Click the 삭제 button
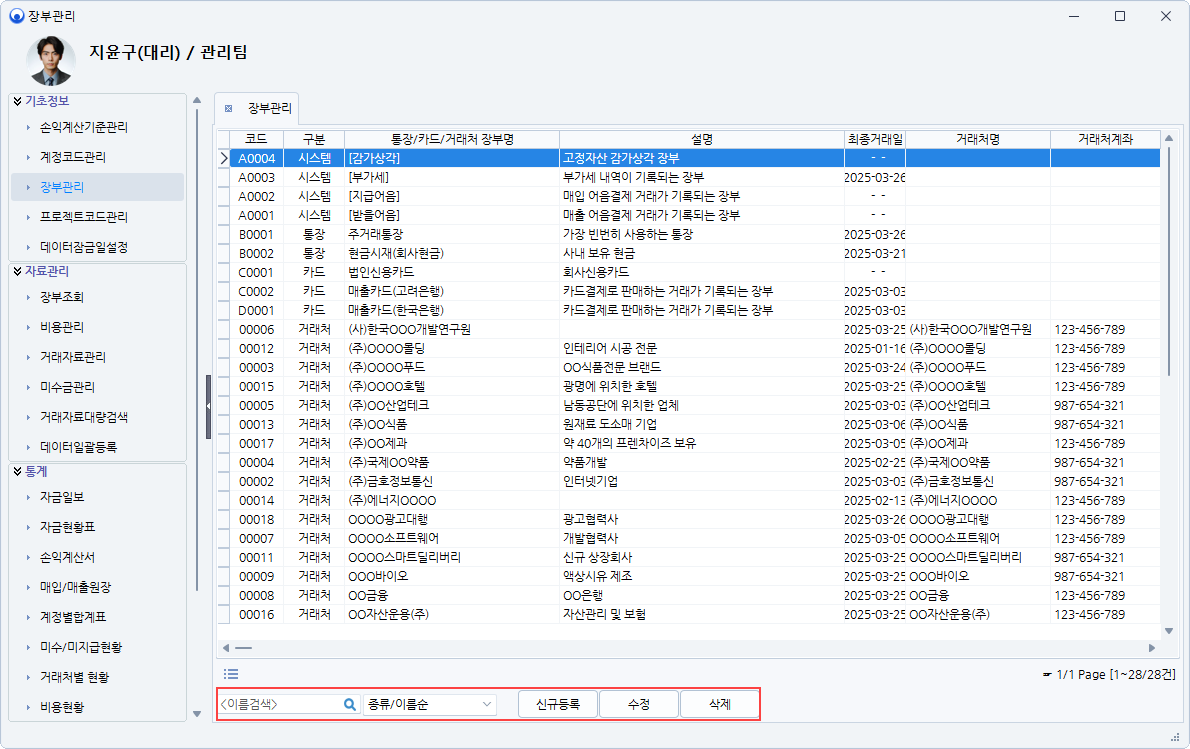The image size is (1190, 749). click(x=719, y=704)
